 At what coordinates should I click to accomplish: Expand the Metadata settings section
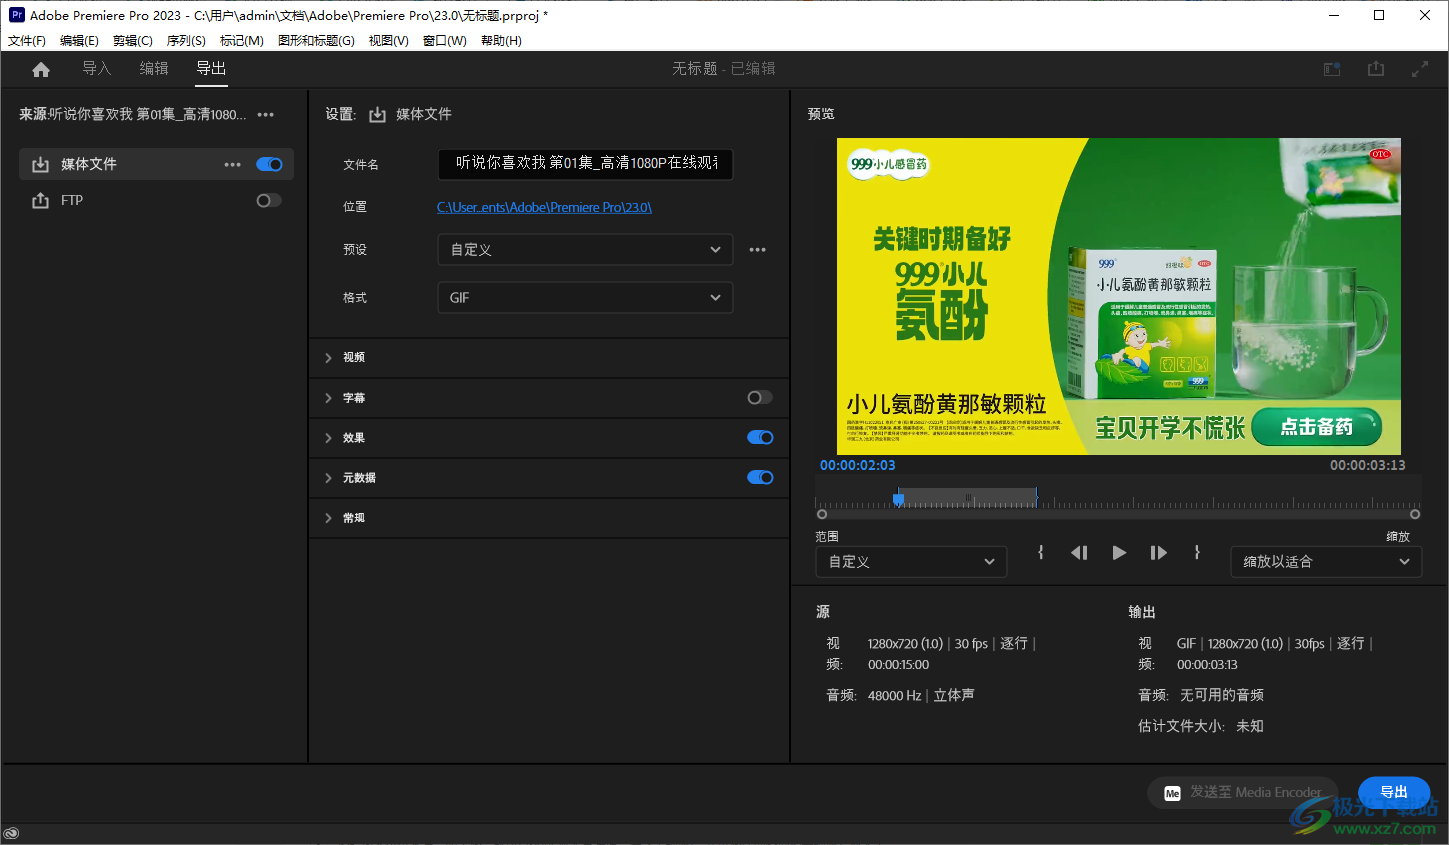pyautogui.click(x=328, y=478)
